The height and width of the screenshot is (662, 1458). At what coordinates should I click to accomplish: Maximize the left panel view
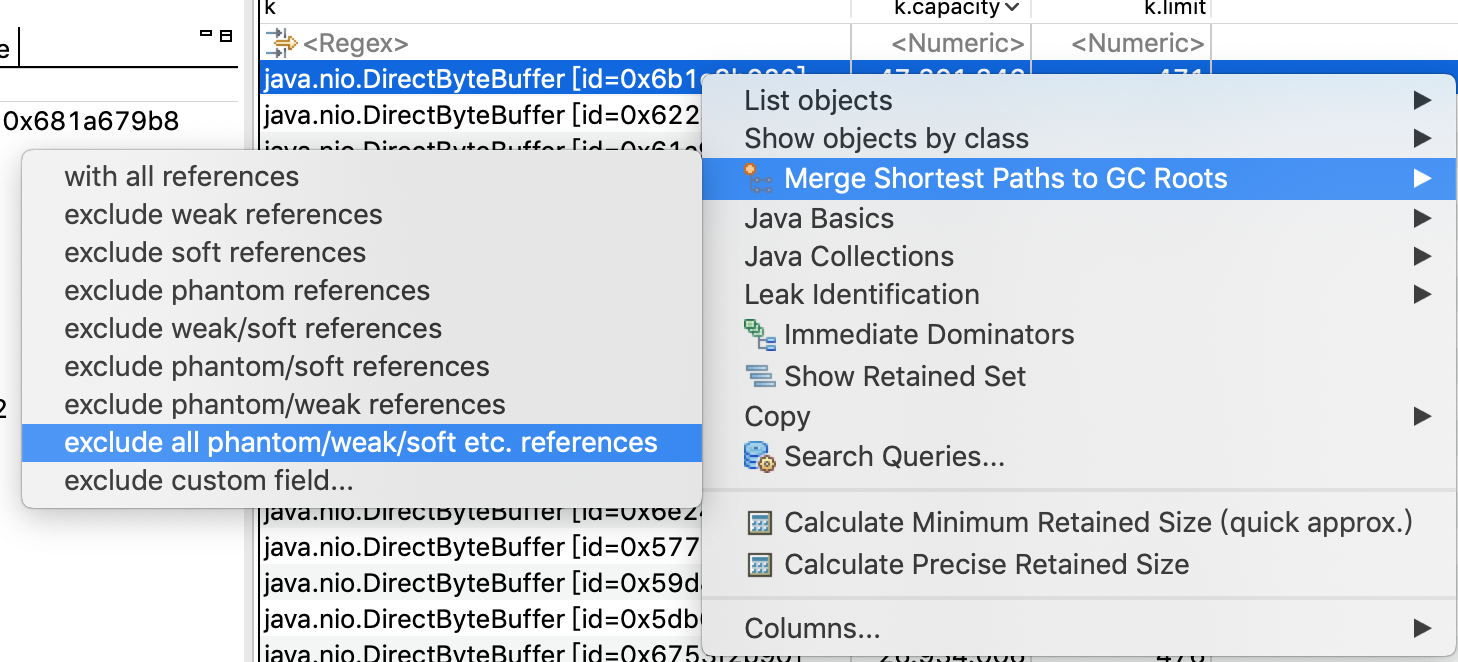pos(226,36)
